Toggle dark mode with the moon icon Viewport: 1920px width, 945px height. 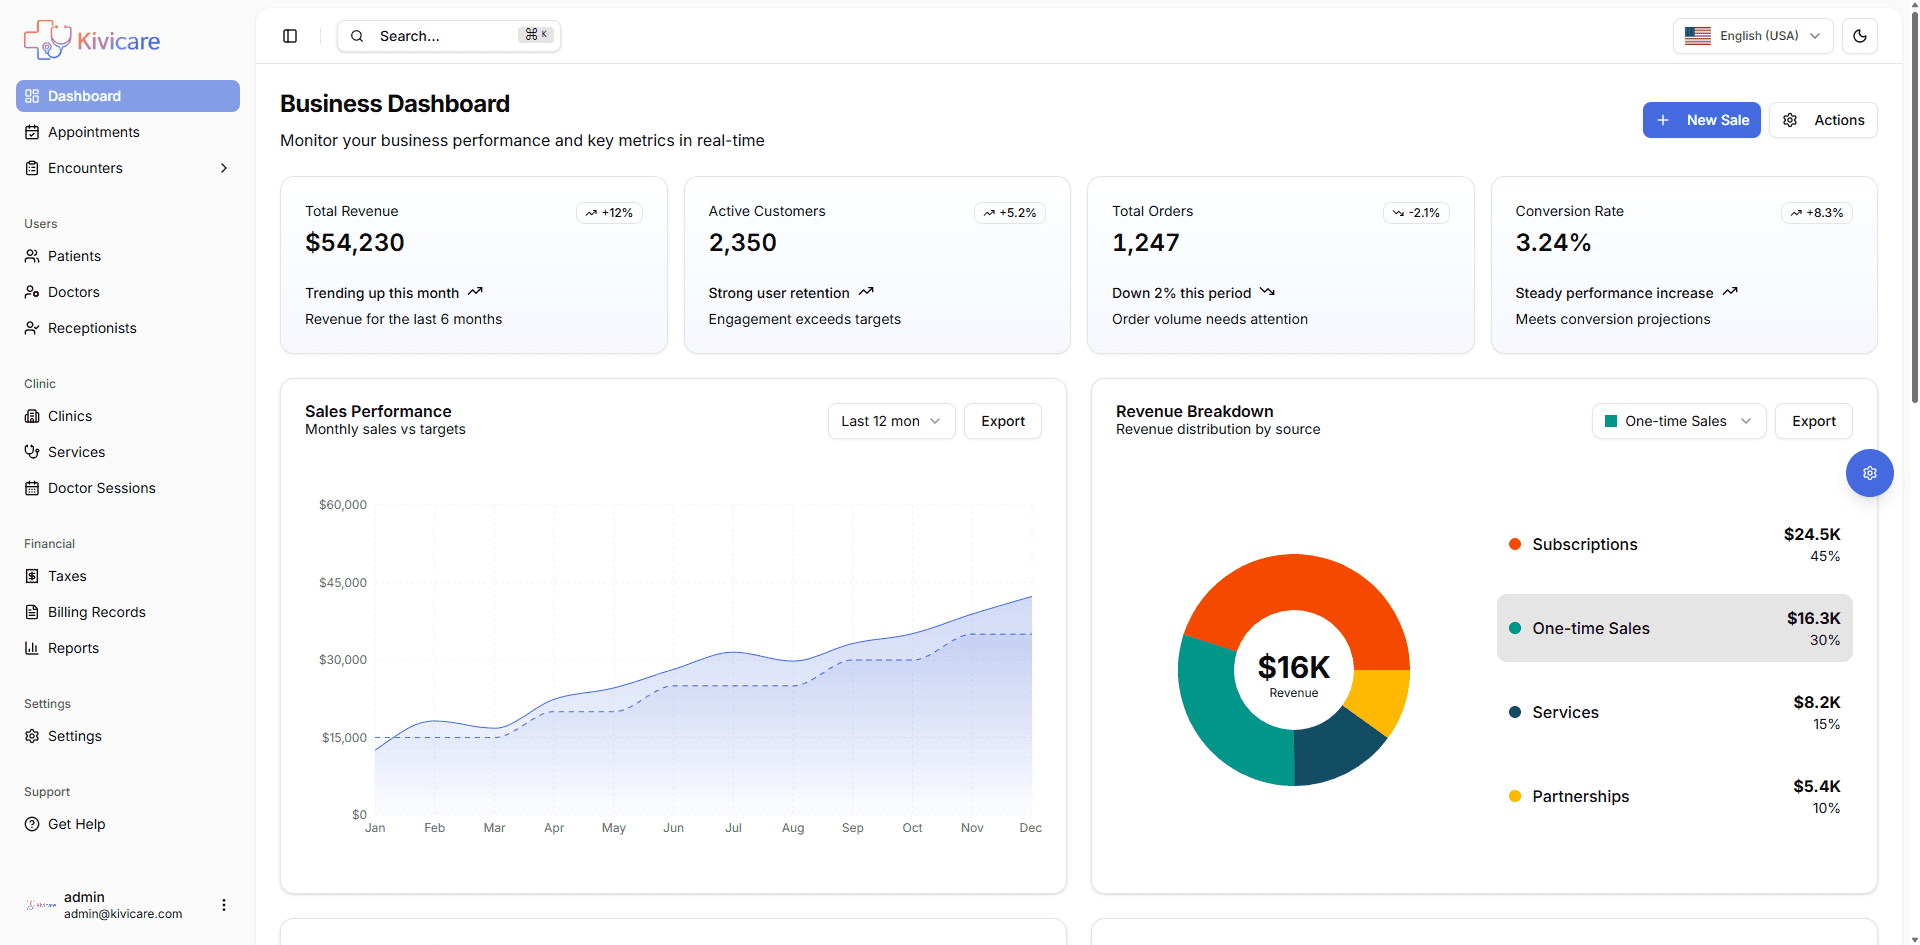[1860, 35]
